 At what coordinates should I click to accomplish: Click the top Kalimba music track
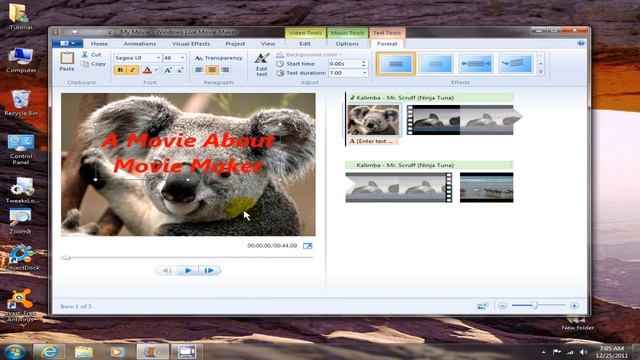429,98
